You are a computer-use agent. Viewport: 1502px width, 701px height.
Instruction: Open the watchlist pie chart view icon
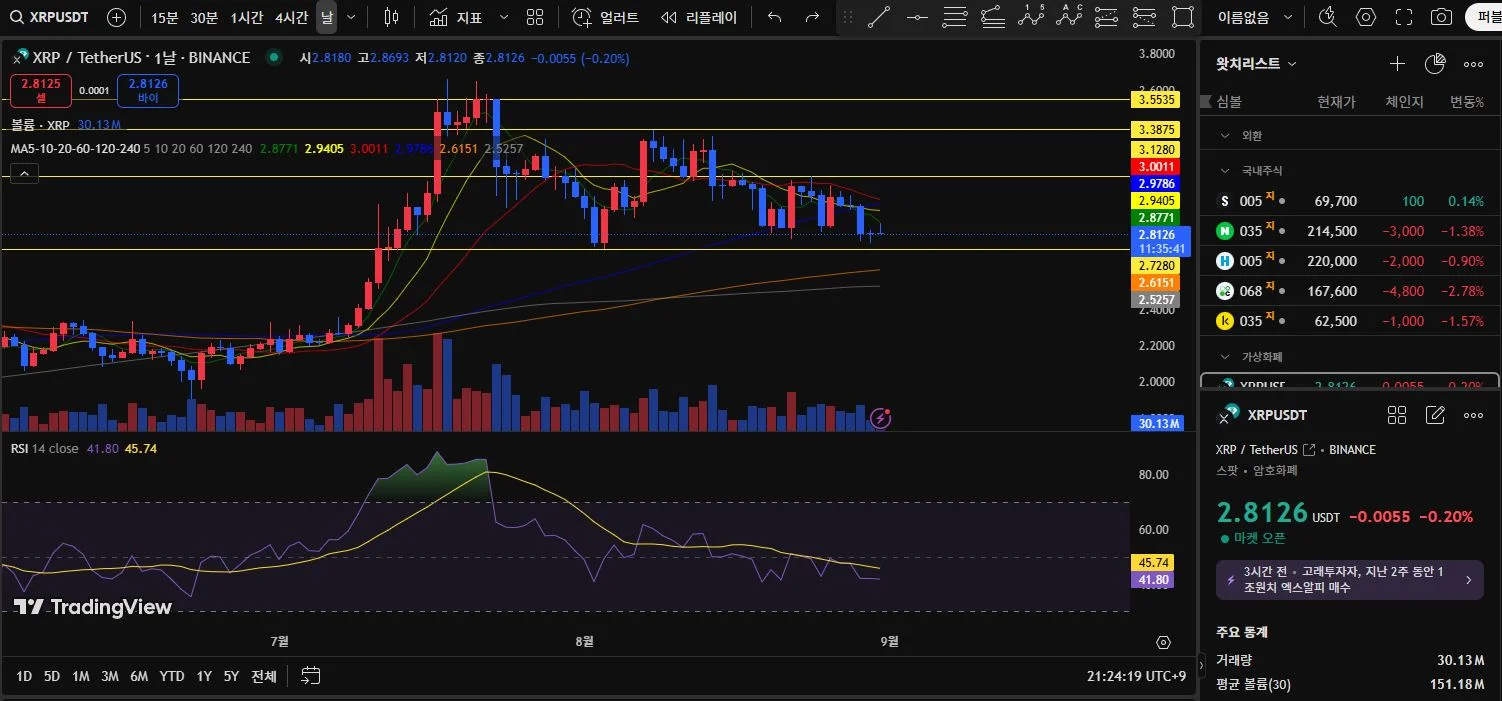1435,63
